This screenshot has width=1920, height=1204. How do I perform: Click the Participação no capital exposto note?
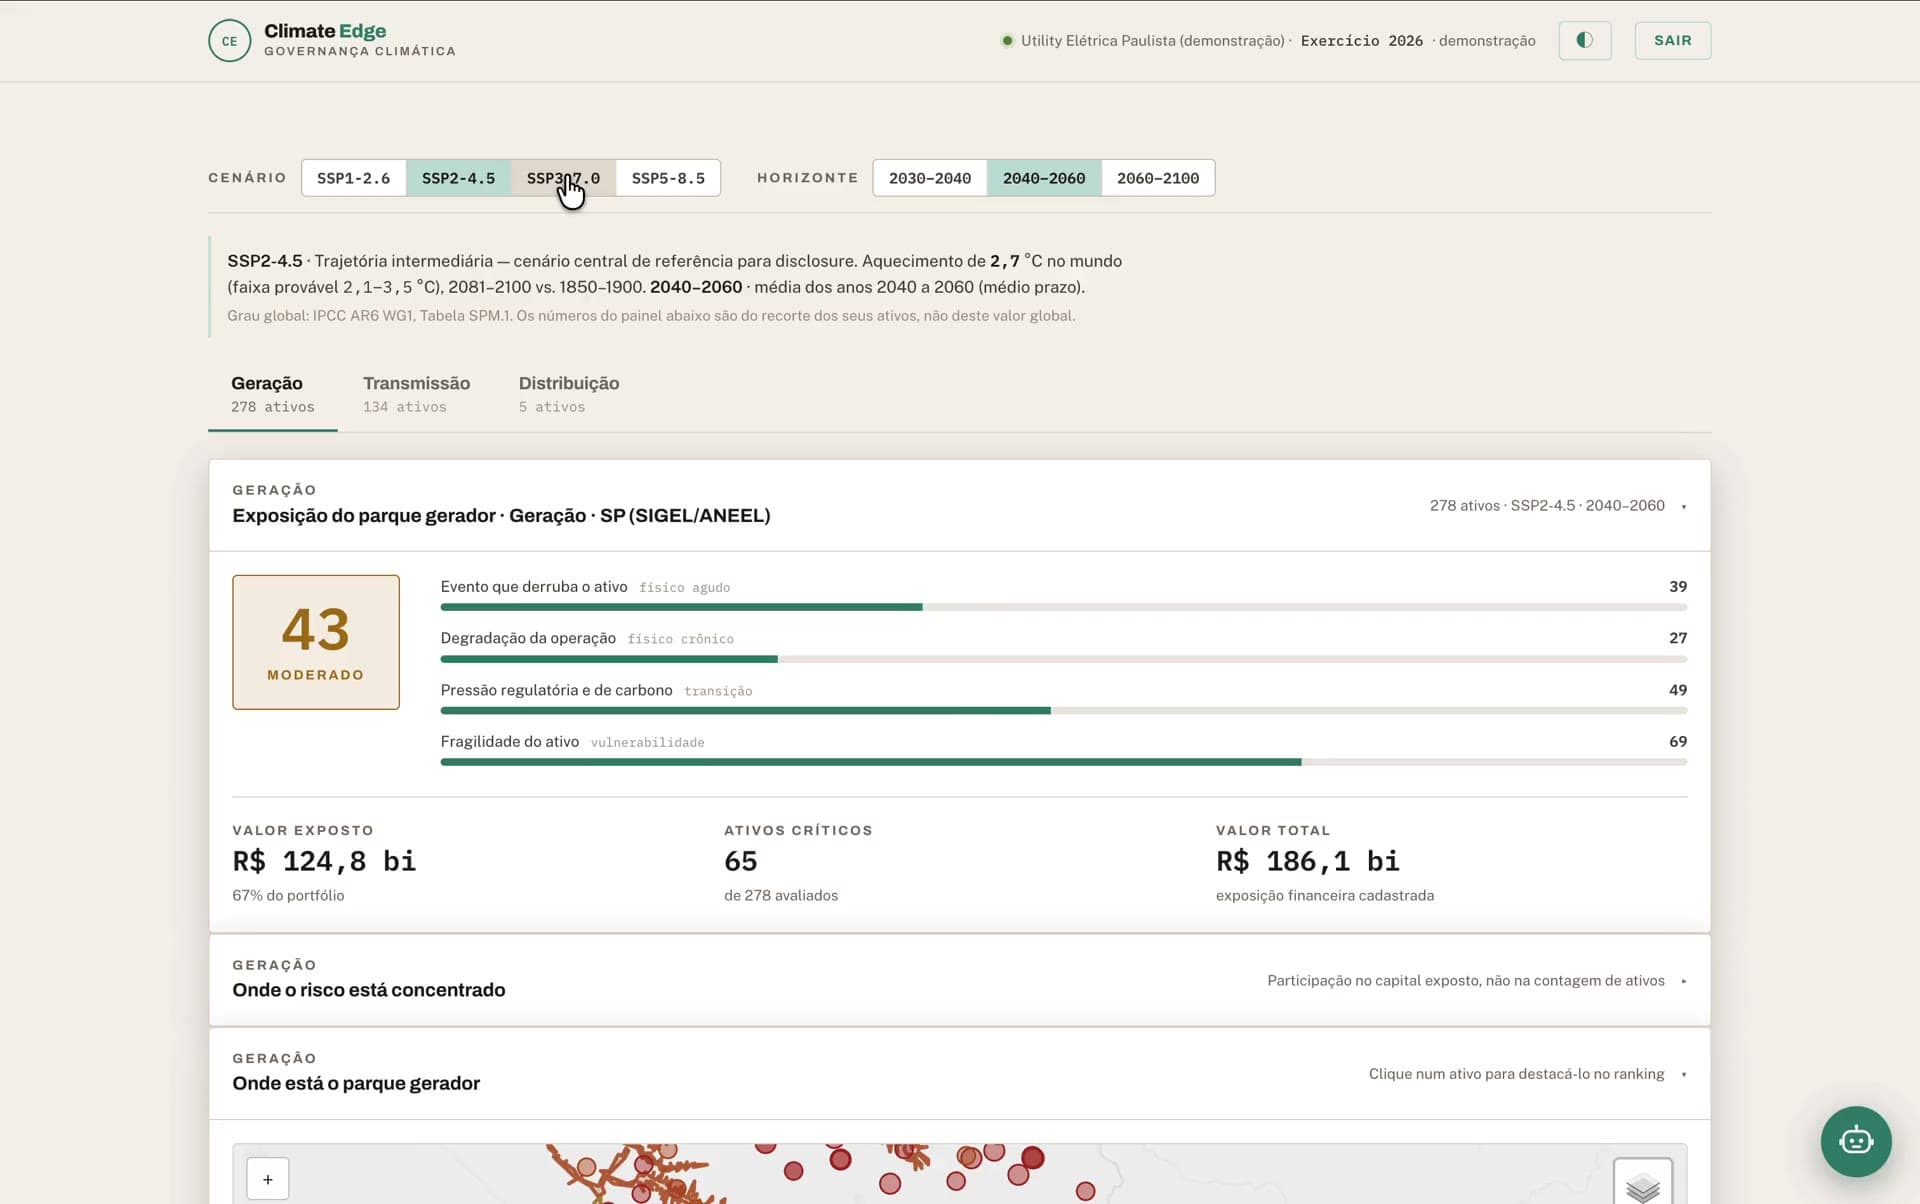pos(1466,981)
